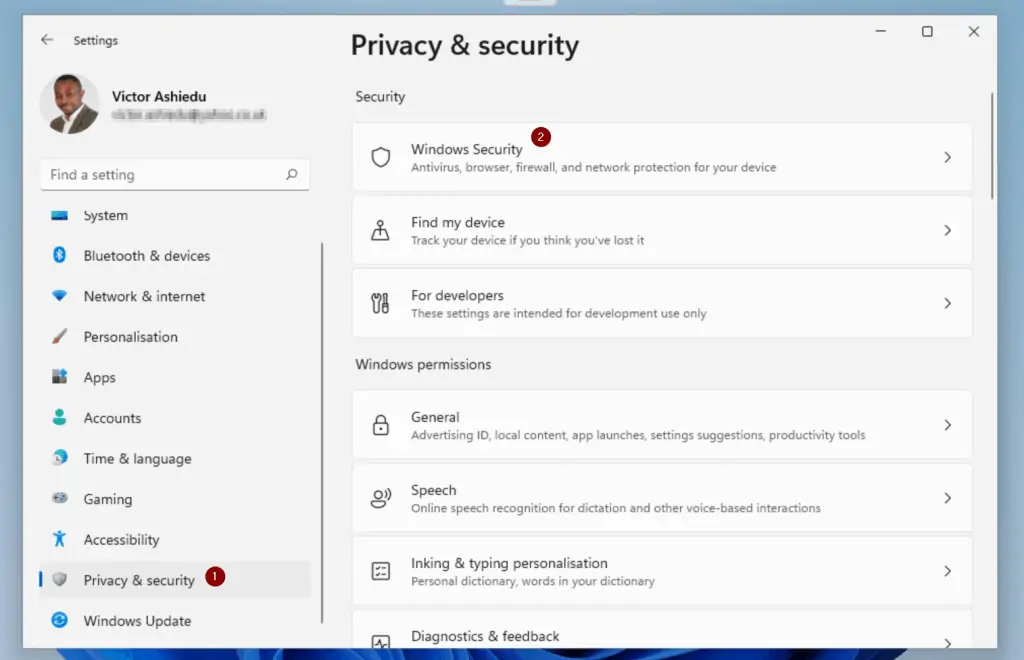Viewport: 1024px width, 660px height.
Task: Click the Inking & typing checklist icon
Action: [x=381, y=571]
